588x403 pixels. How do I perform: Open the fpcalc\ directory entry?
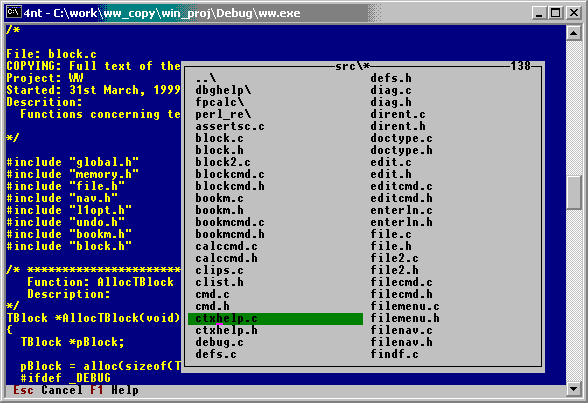pyautogui.click(x=220, y=102)
